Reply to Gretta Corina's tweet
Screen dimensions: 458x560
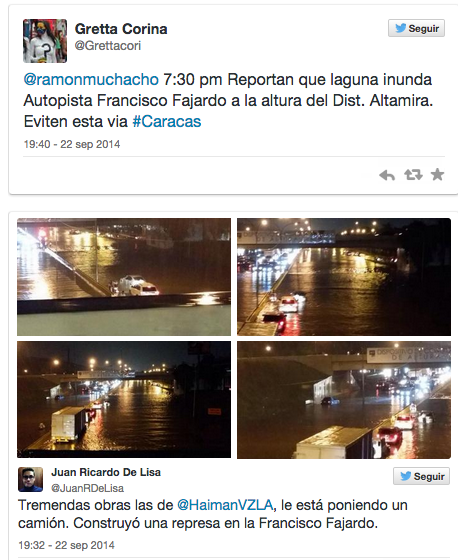387,175
